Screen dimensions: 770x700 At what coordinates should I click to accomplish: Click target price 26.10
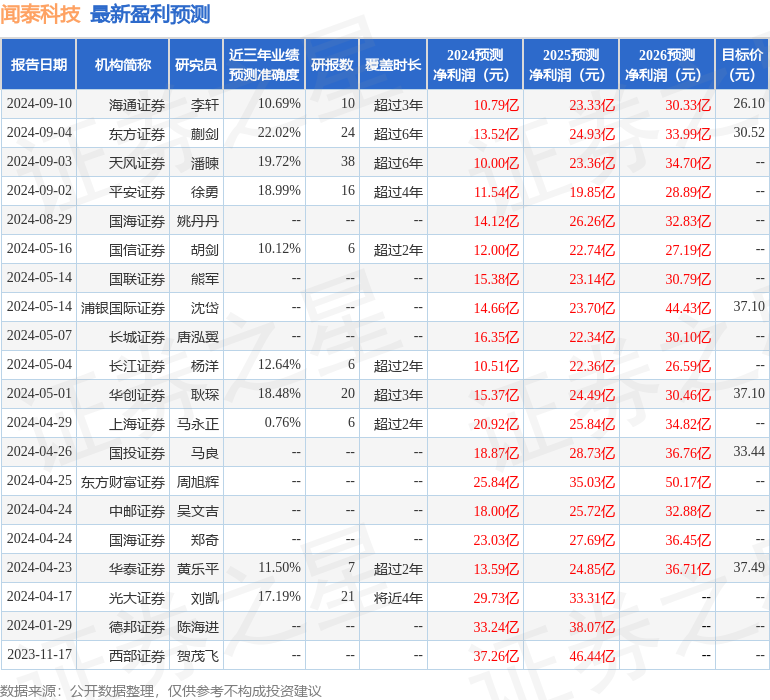[749, 104]
